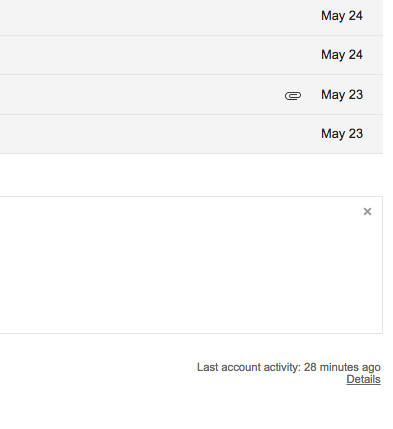The image size is (393, 429).
Task: Click empty space in the first email row
Action: tap(157, 17)
